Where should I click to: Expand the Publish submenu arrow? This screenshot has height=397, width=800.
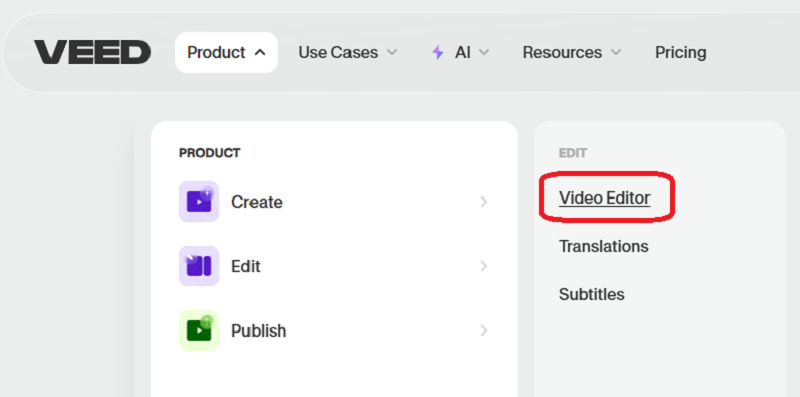pos(484,331)
